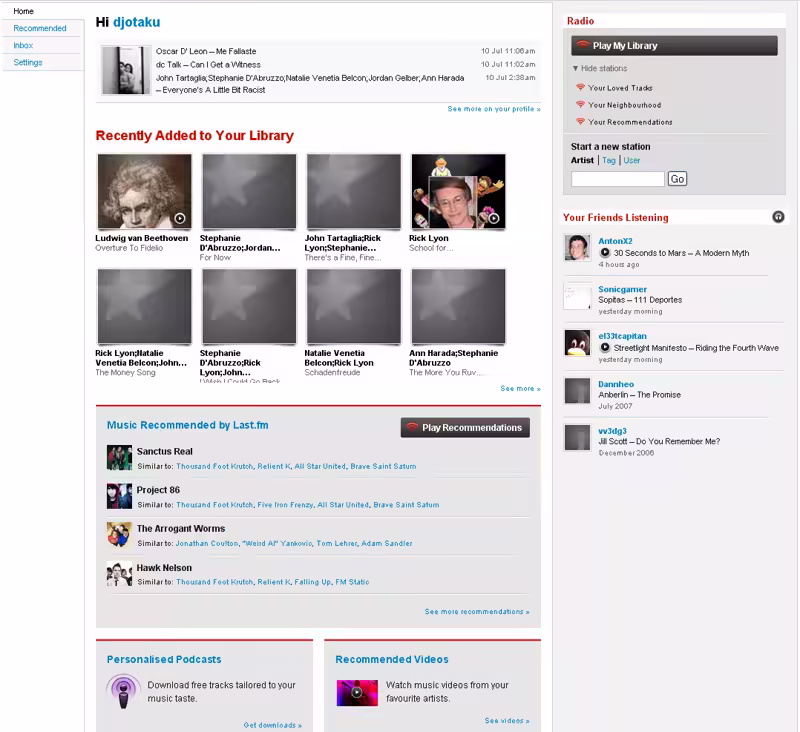Open the Get downloads link
The image size is (800, 732).
272,725
